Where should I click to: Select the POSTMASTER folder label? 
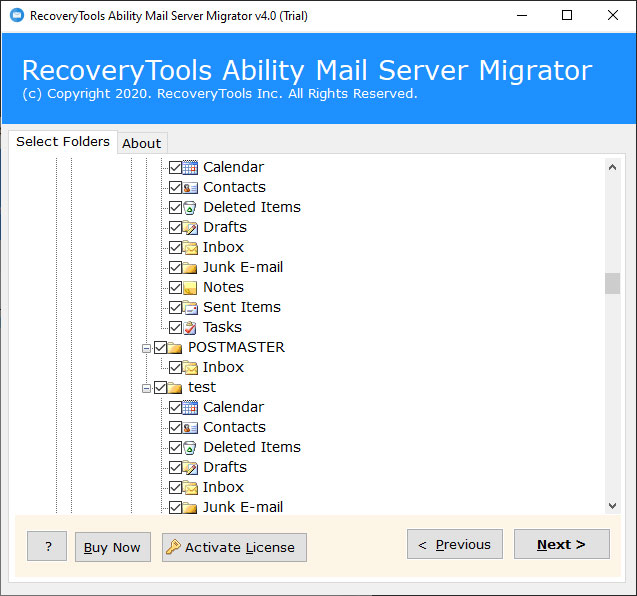pyautogui.click(x=236, y=347)
